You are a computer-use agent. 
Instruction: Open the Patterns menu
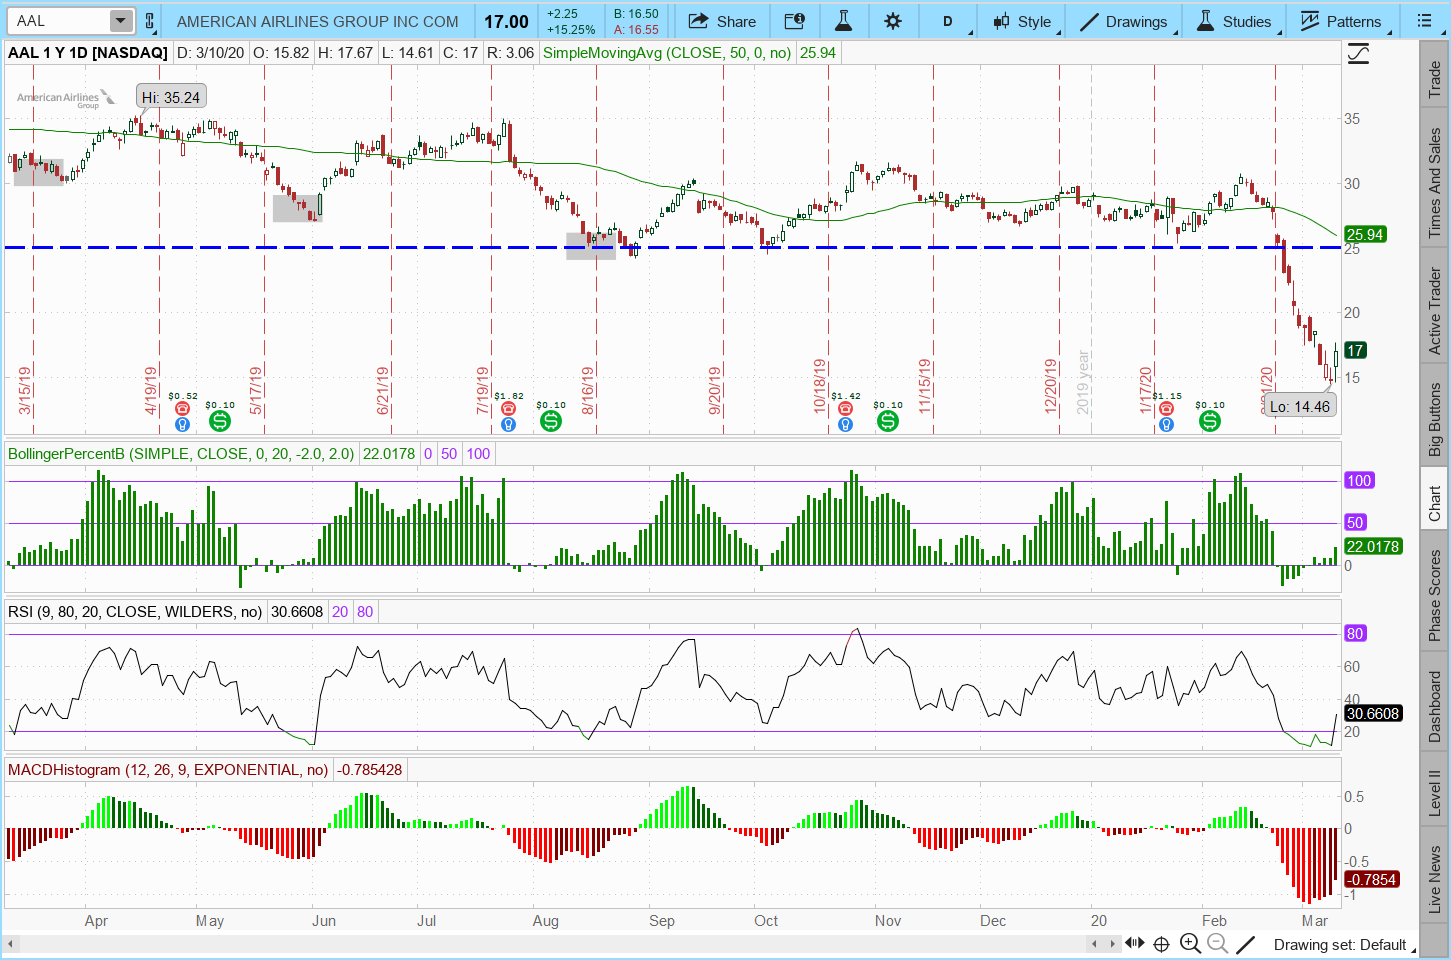(x=1341, y=21)
